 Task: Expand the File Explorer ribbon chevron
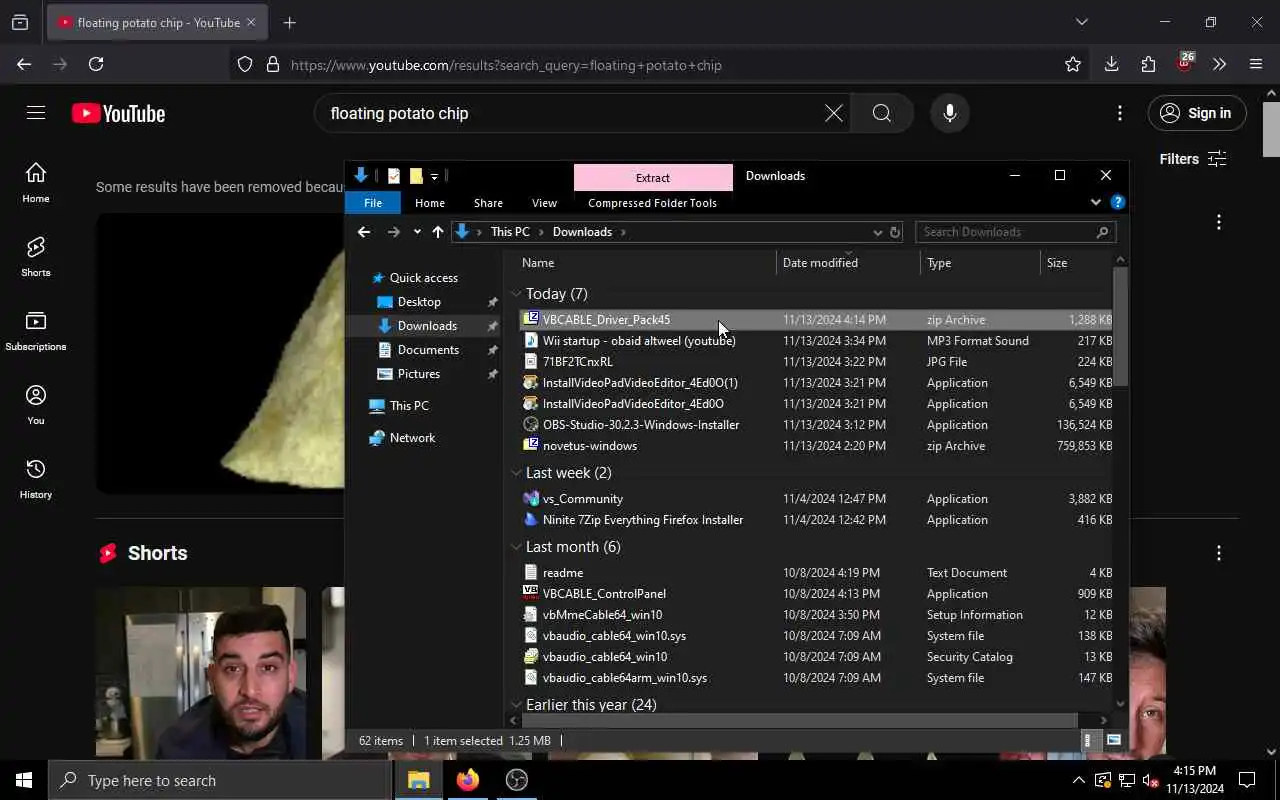[1095, 202]
